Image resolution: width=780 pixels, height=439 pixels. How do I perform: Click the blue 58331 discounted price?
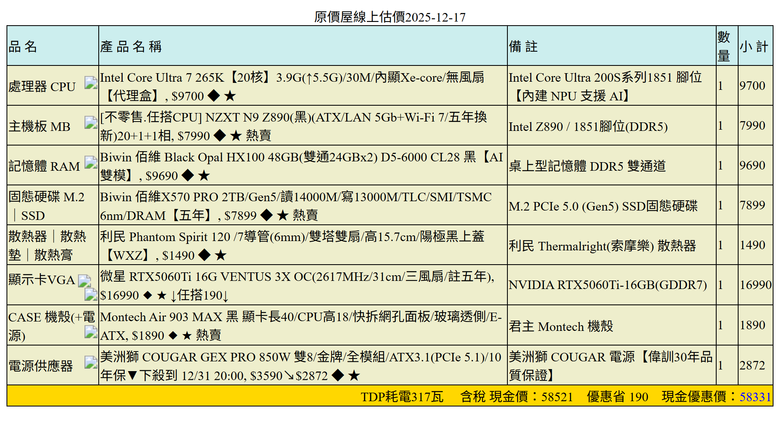click(755, 397)
